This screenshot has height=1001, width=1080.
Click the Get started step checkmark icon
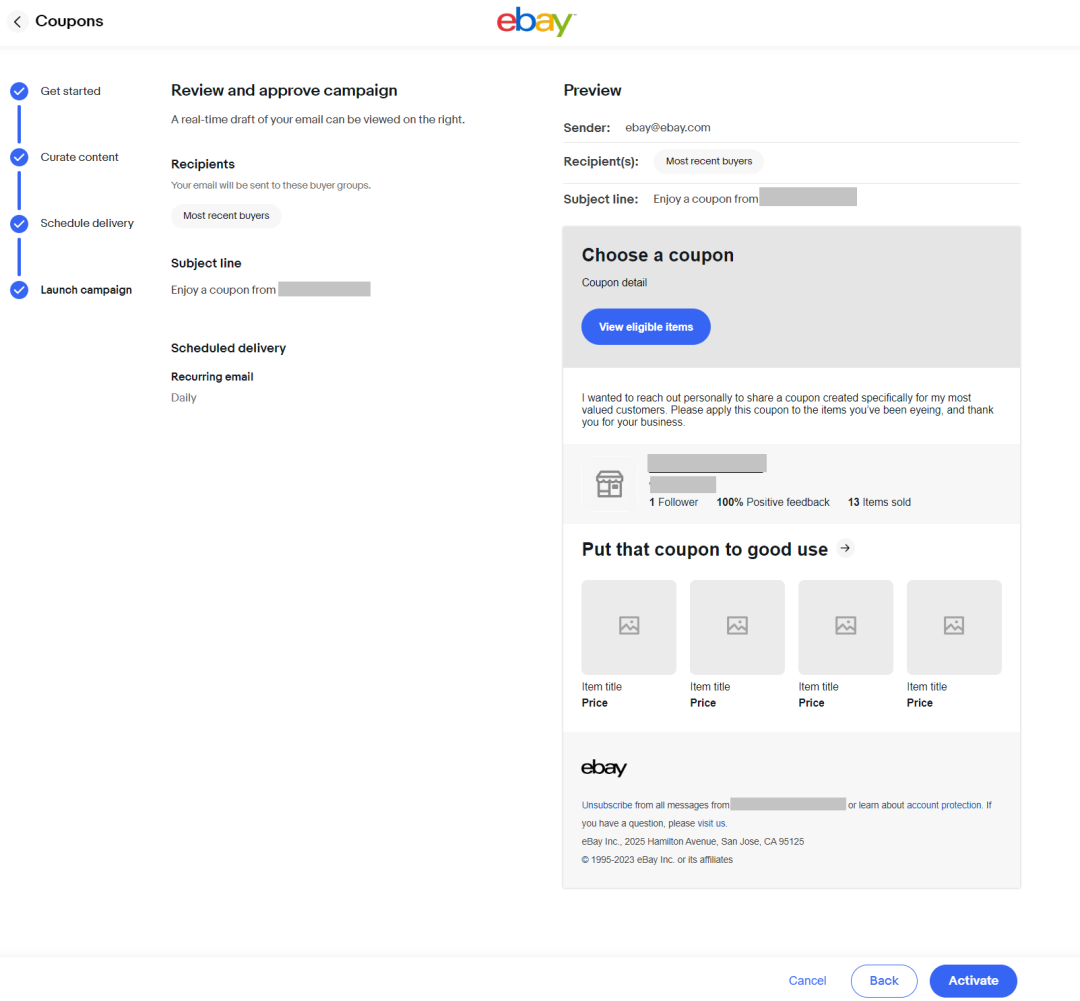[x=19, y=90]
